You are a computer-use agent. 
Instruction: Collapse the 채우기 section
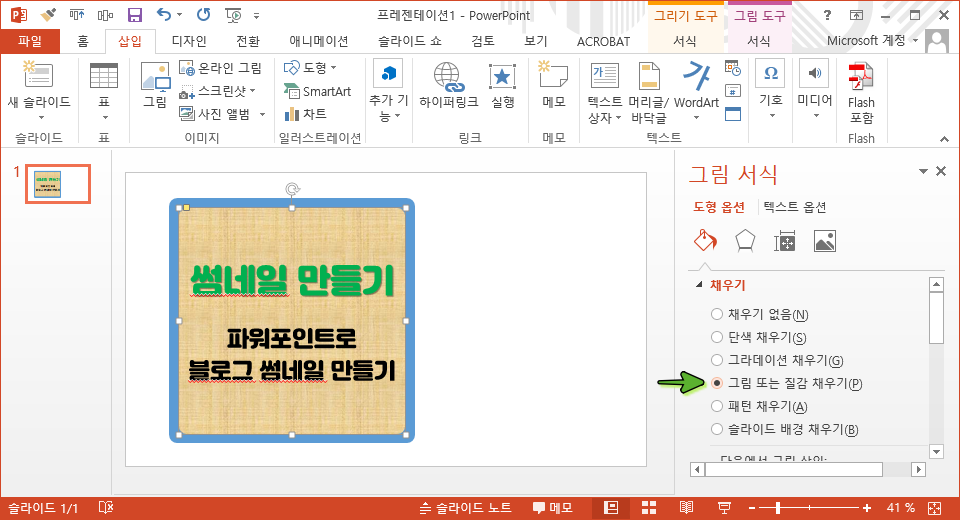(x=699, y=285)
